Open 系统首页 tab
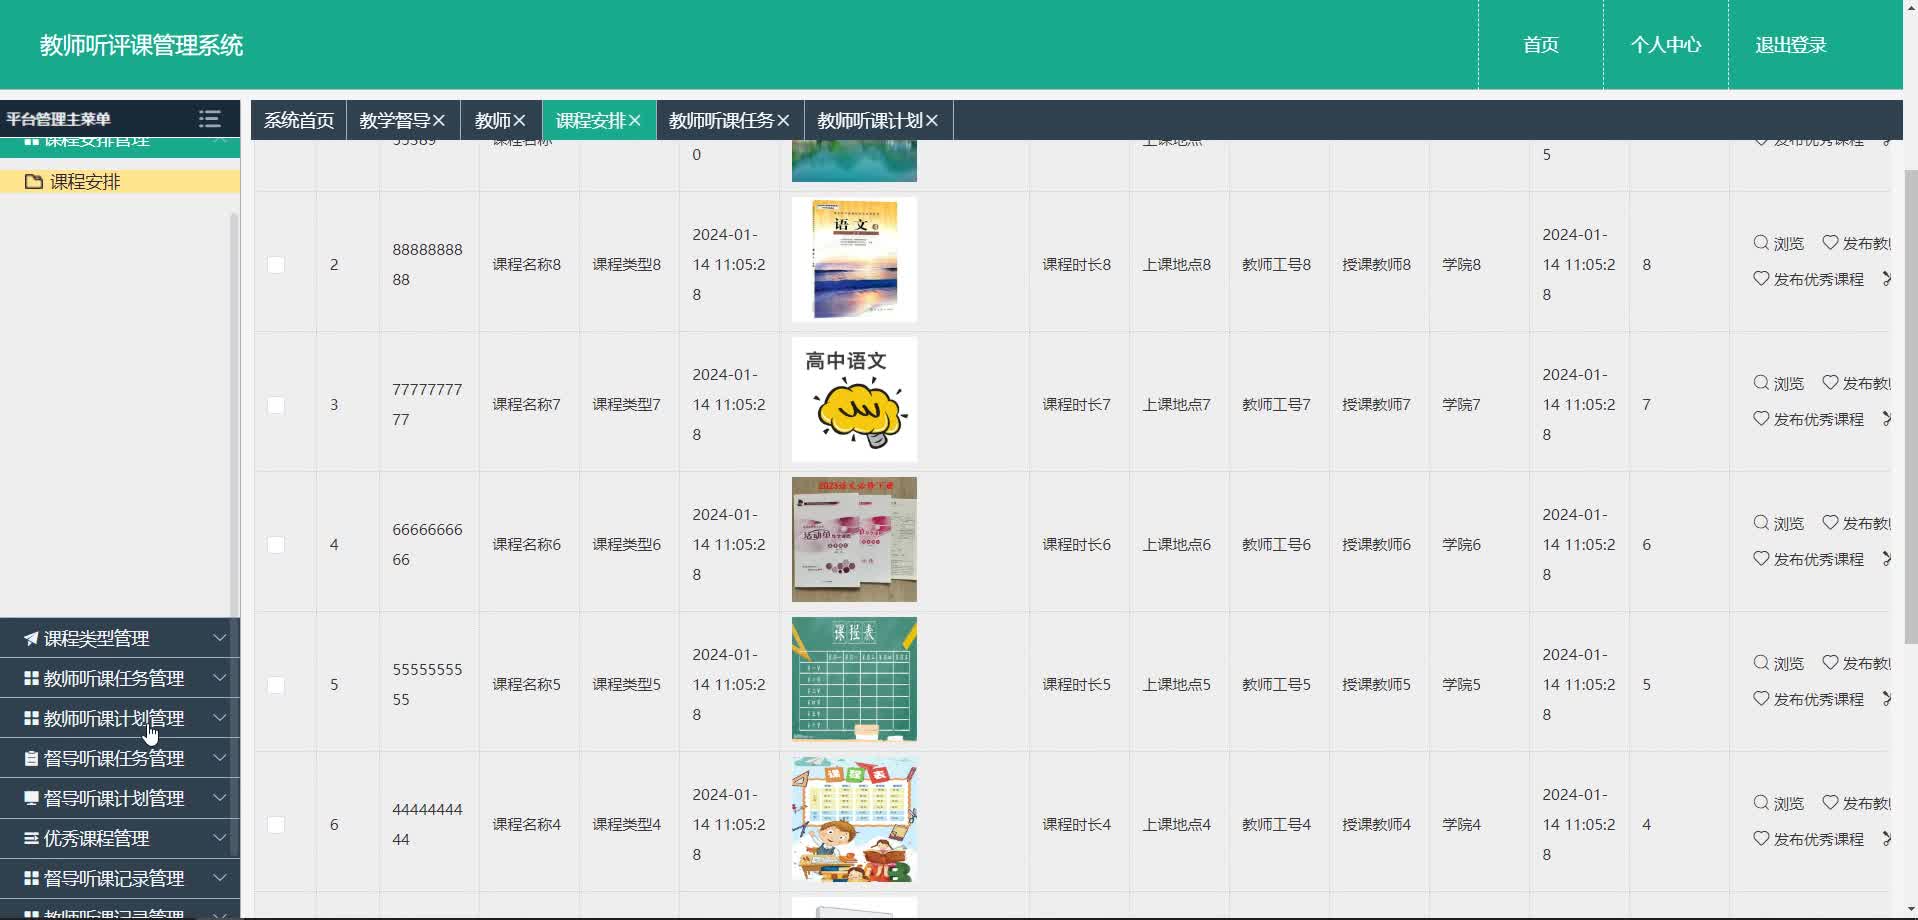The image size is (1918, 920). [x=298, y=120]
